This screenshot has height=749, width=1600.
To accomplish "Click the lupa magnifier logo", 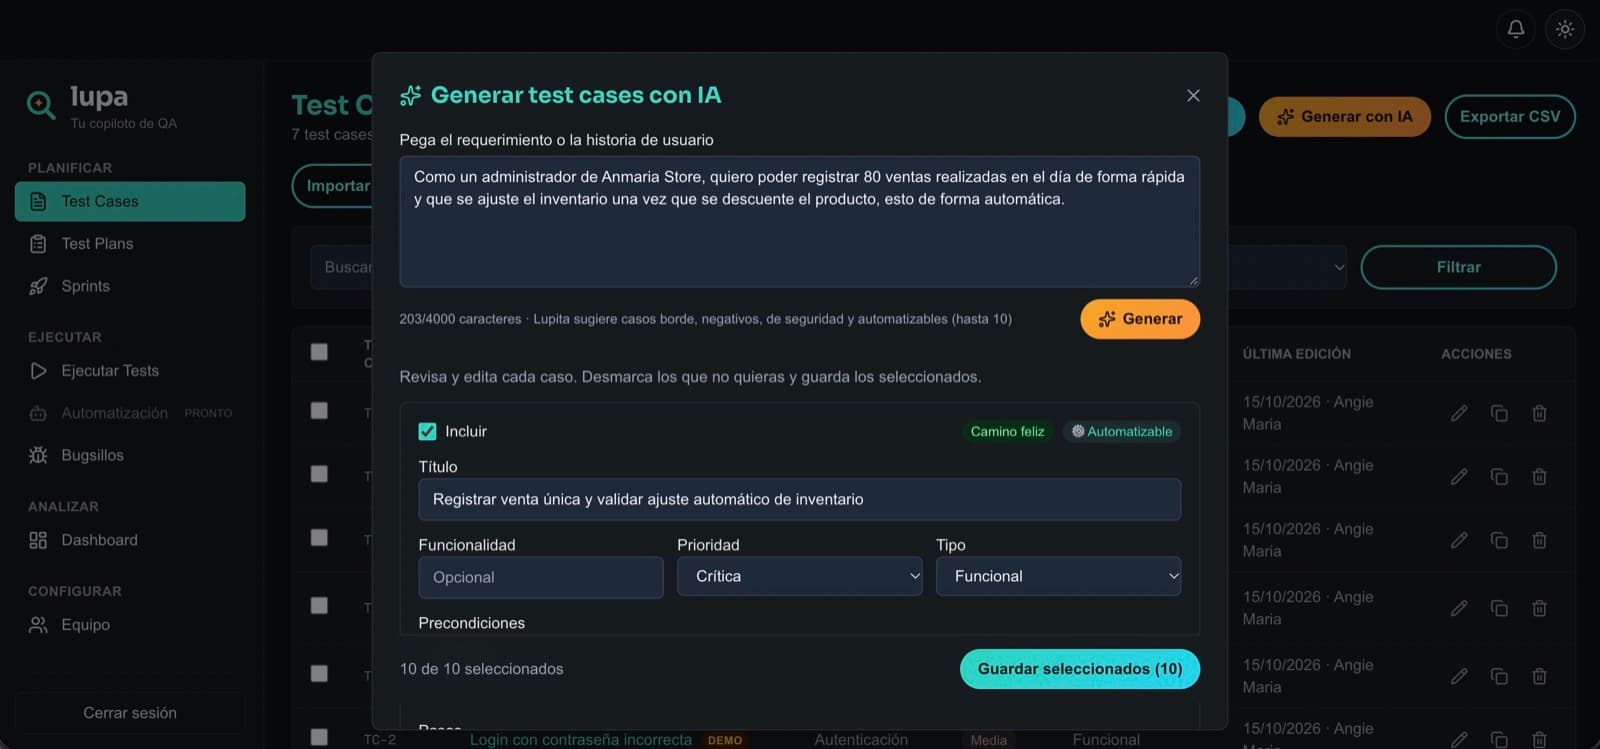I will (41, 104).
